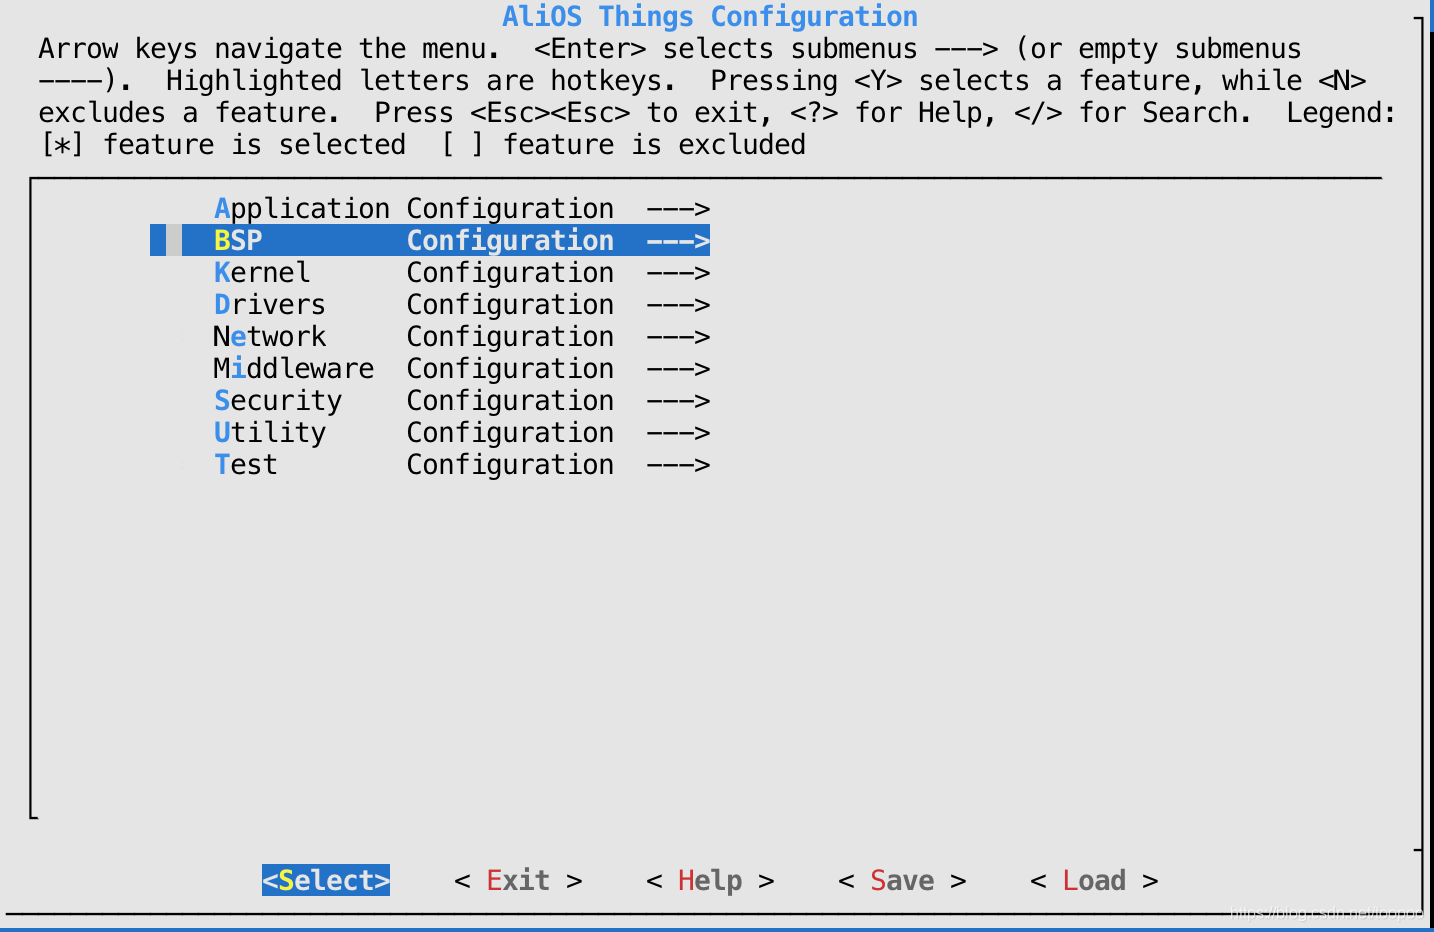1434x932 pixels.
Task: Click the < Help > button
Action: pos(710,880)
